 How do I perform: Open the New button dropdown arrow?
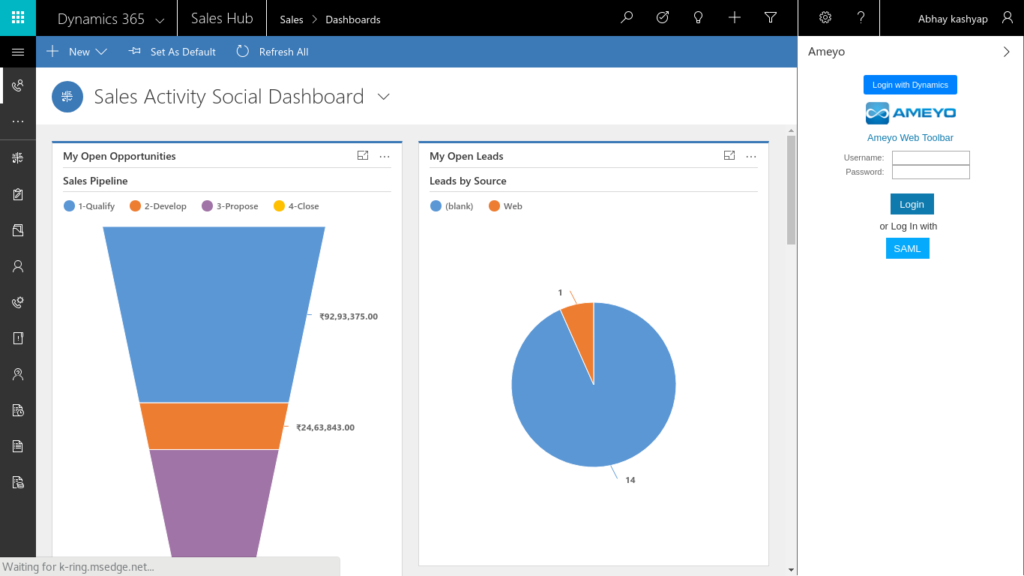101,52
